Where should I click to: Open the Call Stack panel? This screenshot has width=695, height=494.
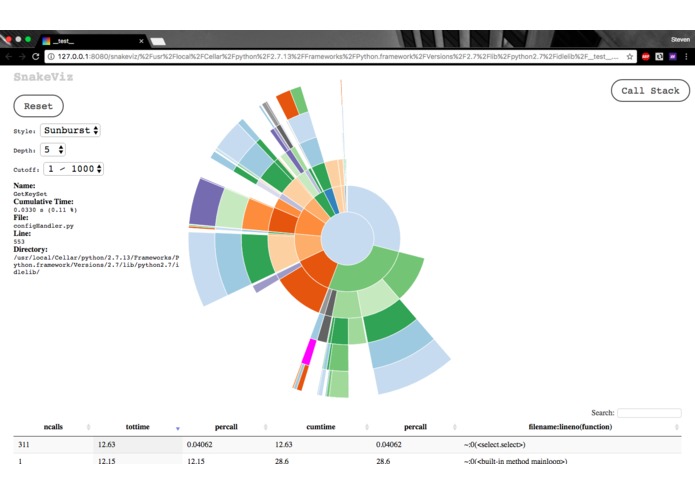[x=650, y=91]
